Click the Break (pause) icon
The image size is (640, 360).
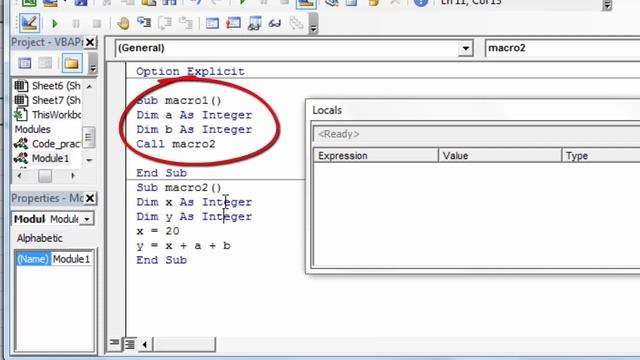tap(76, 24)
